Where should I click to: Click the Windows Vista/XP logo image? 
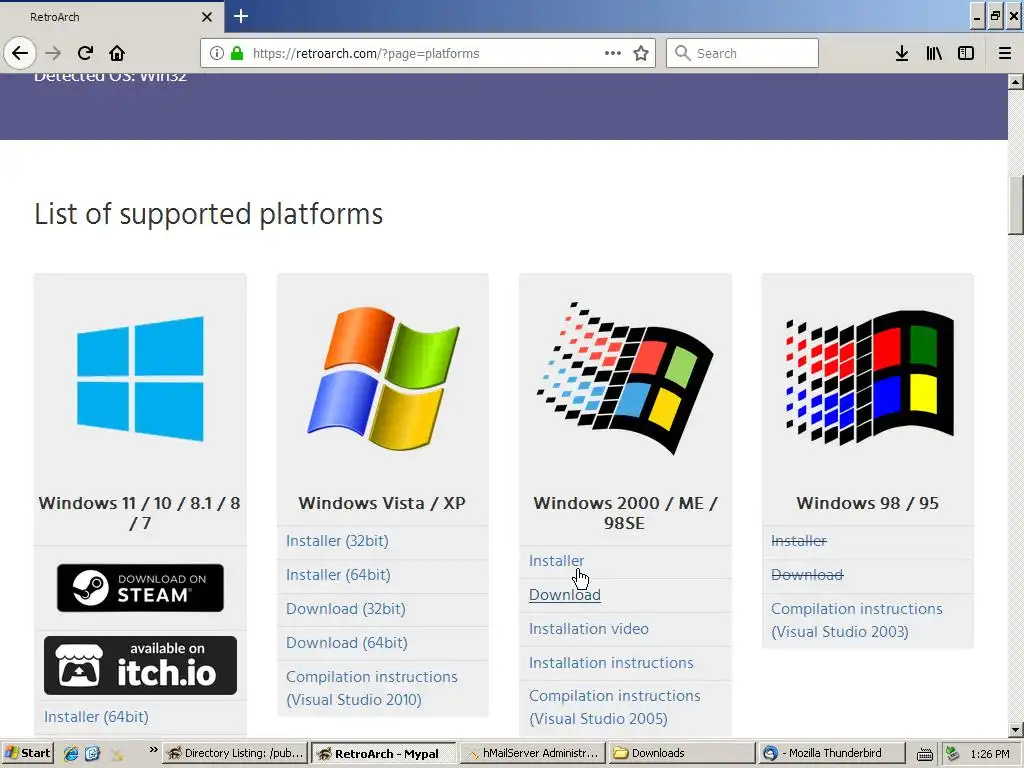click(383, 379)
